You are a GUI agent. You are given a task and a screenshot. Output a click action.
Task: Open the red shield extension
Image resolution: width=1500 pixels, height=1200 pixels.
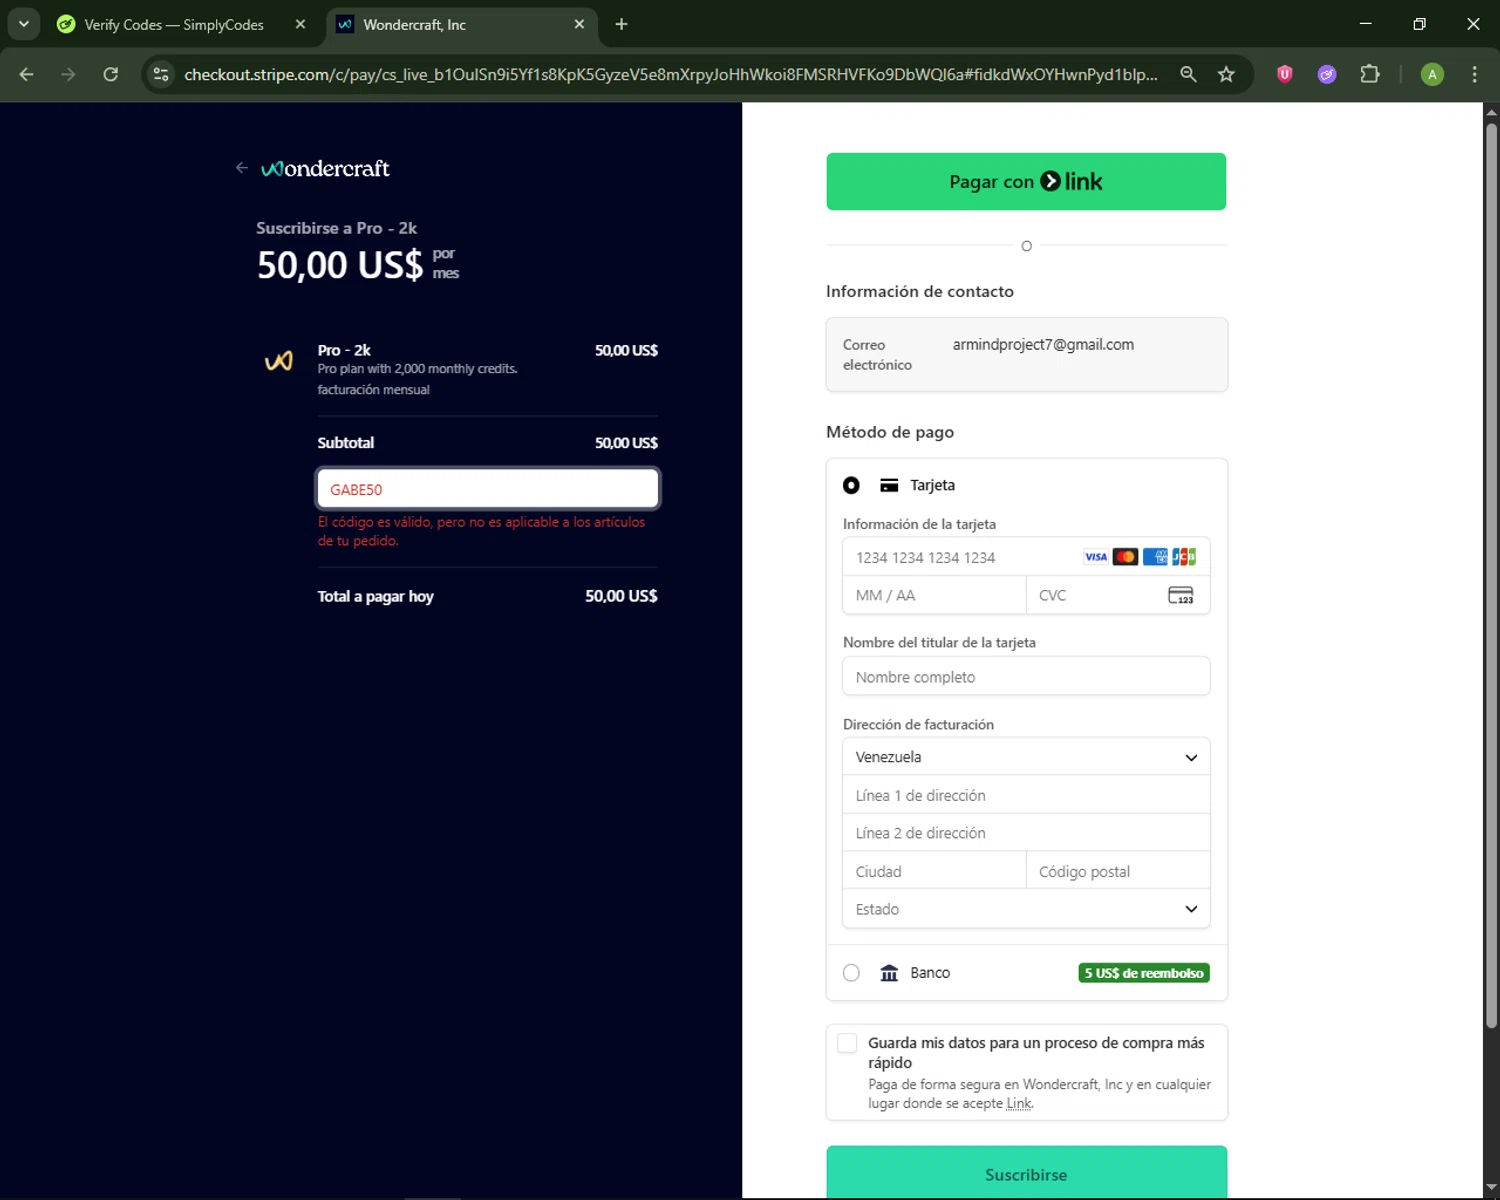(x=1285, y=74)
